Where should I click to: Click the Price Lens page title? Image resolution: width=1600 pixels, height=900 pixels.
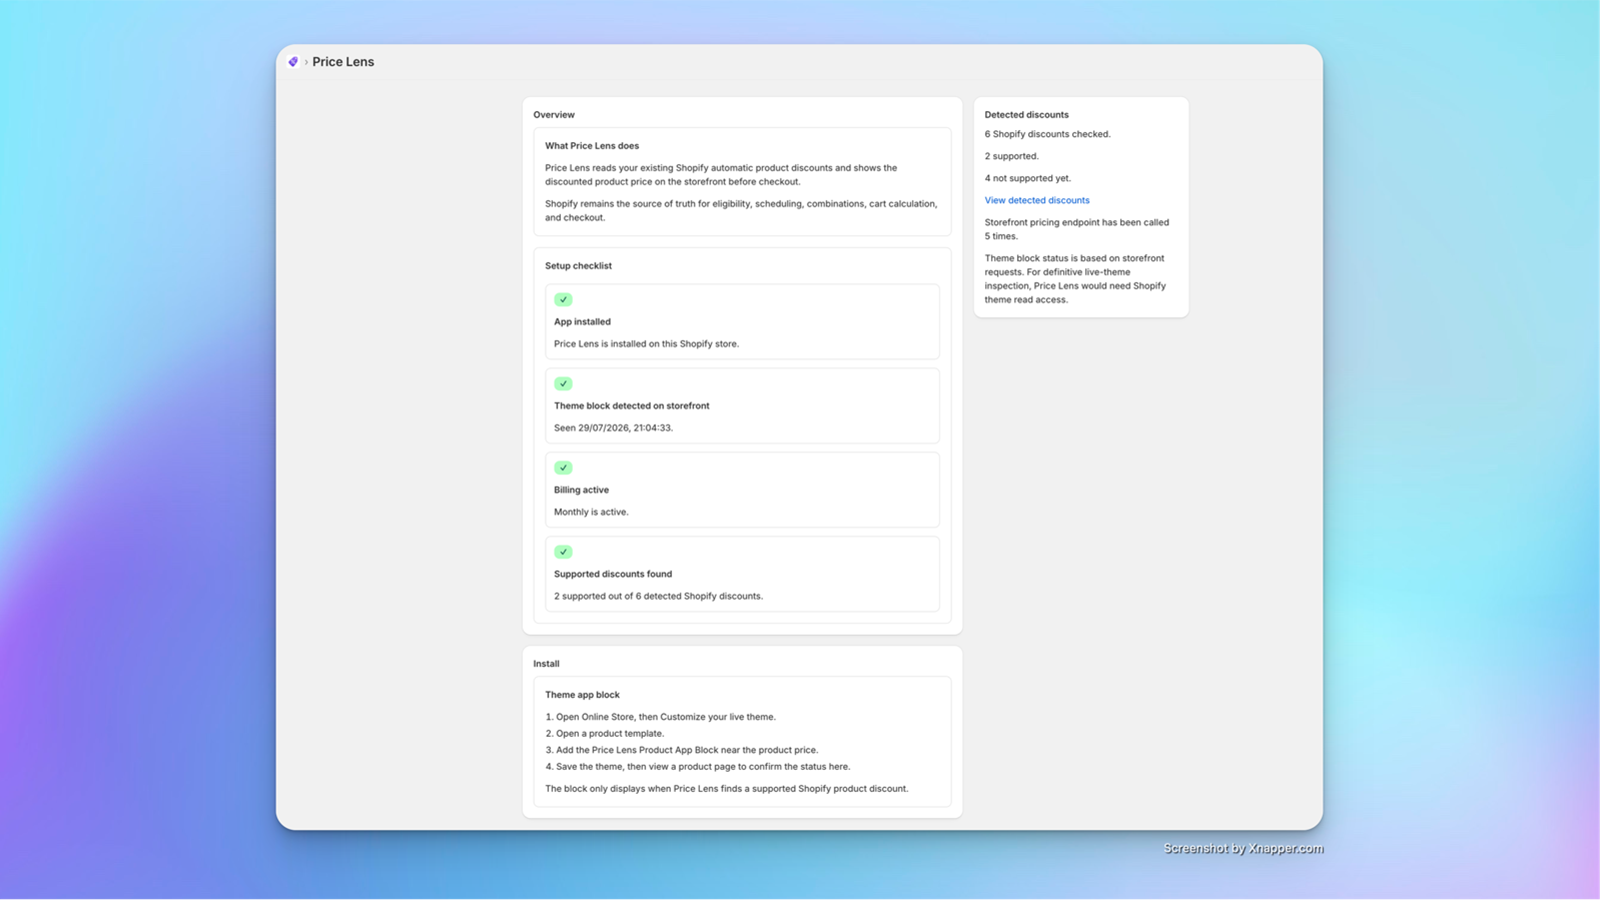click(x=343, y=62)
